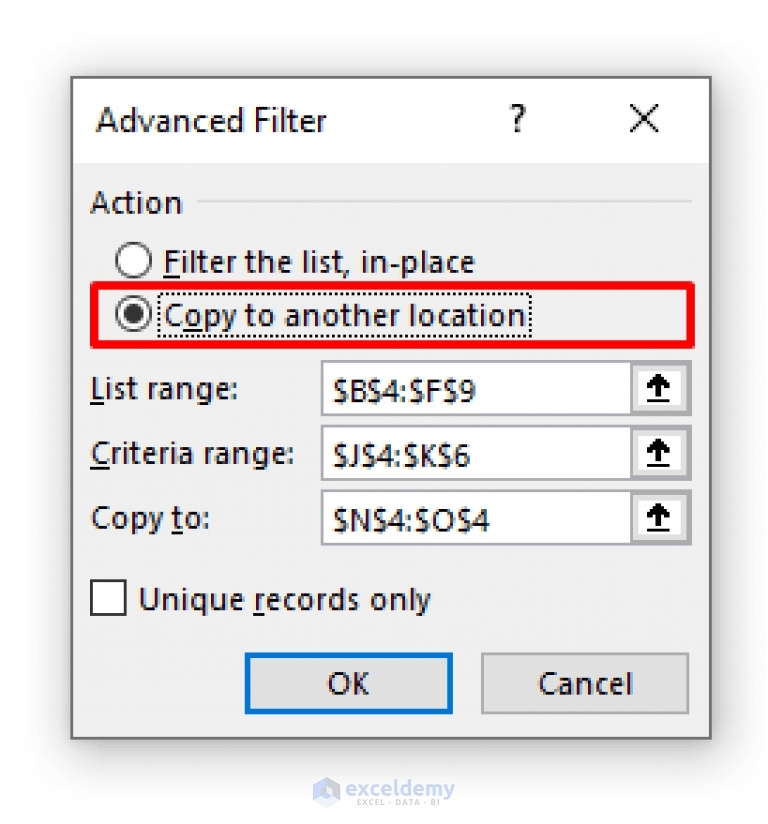
Task: Close the Advanced Filter dialog
Action: [643, 119]
